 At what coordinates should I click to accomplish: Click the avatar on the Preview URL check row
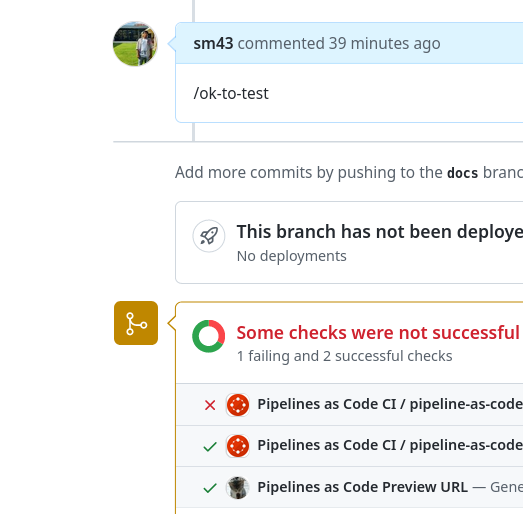pyautogui.click(x=238, y=488)
